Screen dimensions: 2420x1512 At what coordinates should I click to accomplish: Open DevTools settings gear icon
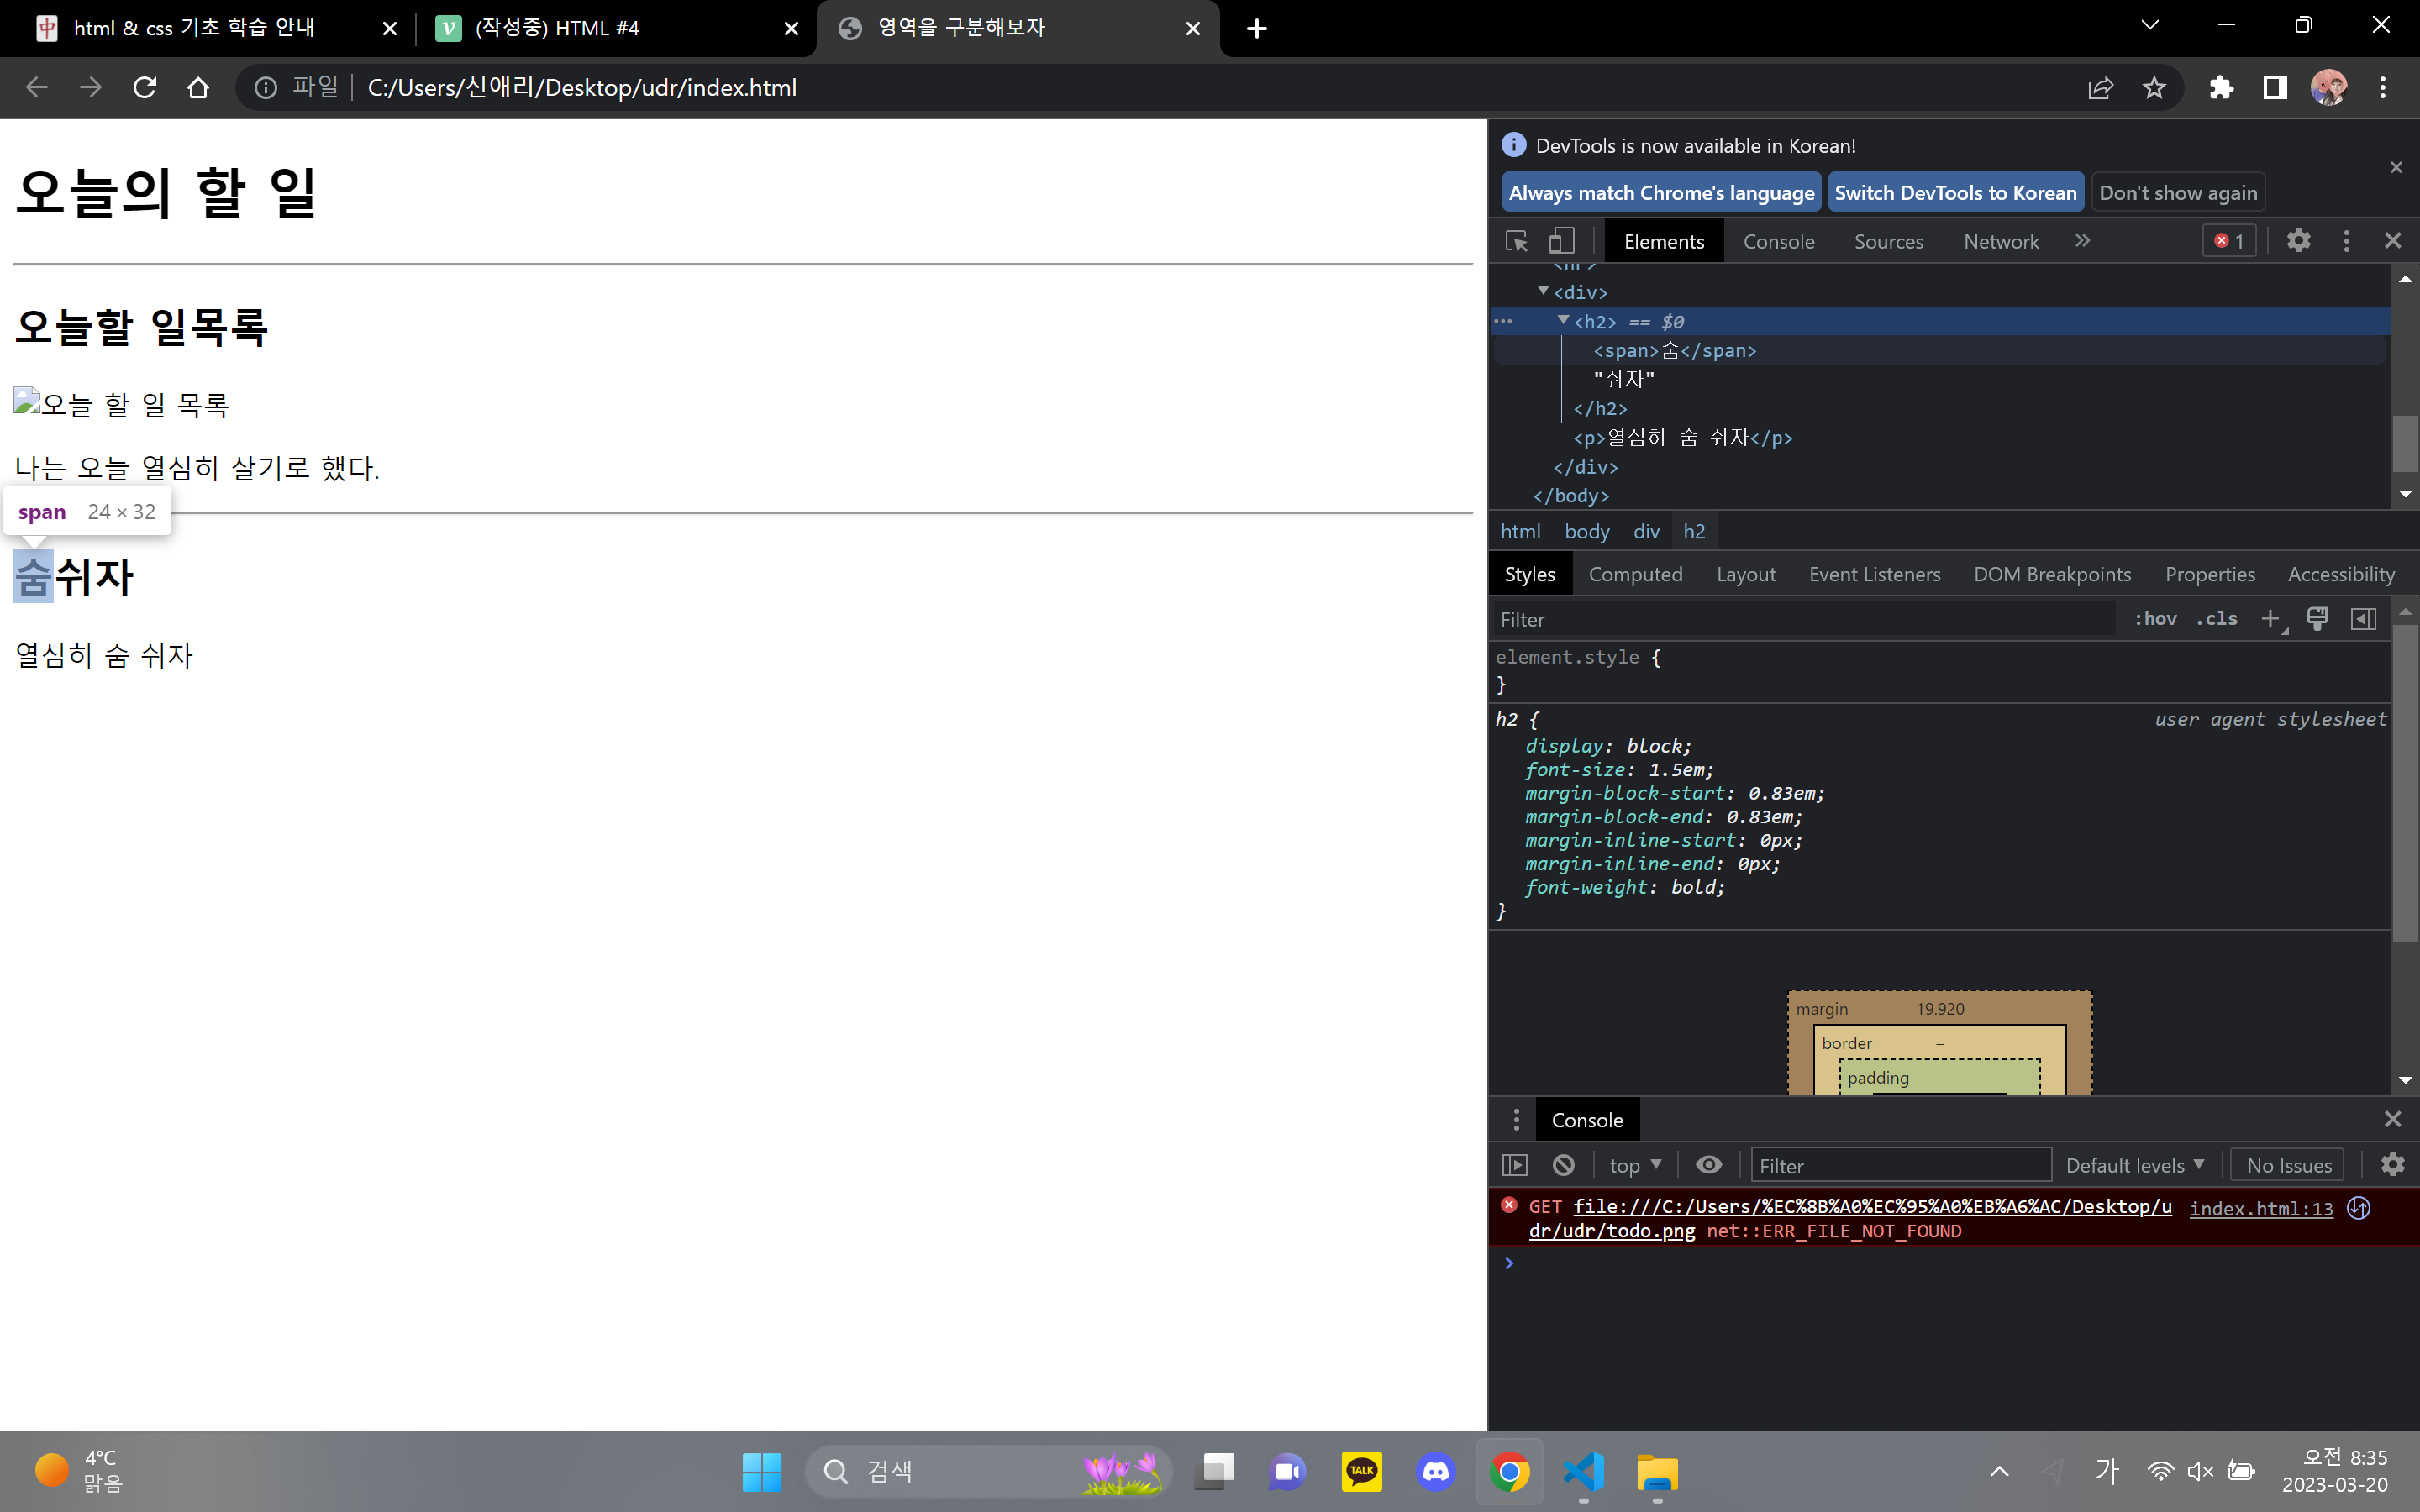(x=2298, y=241)
